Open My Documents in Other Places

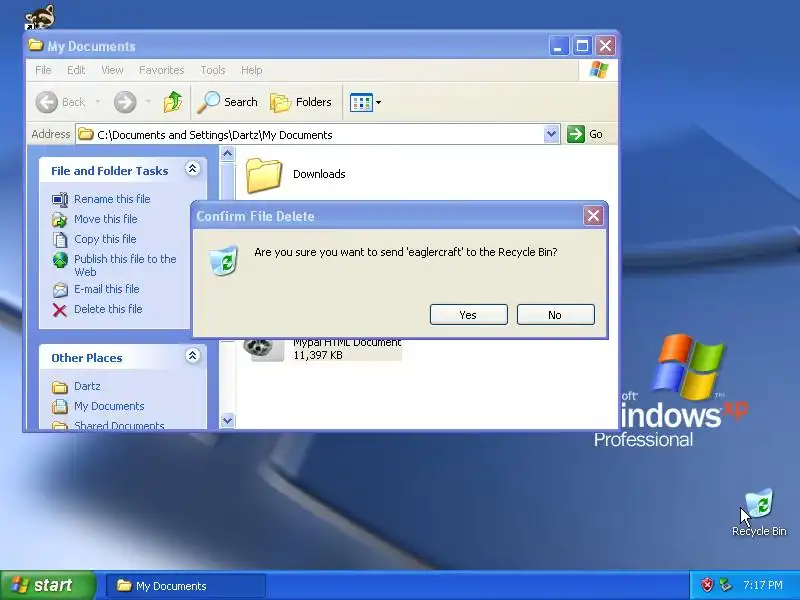click(109, 406)
